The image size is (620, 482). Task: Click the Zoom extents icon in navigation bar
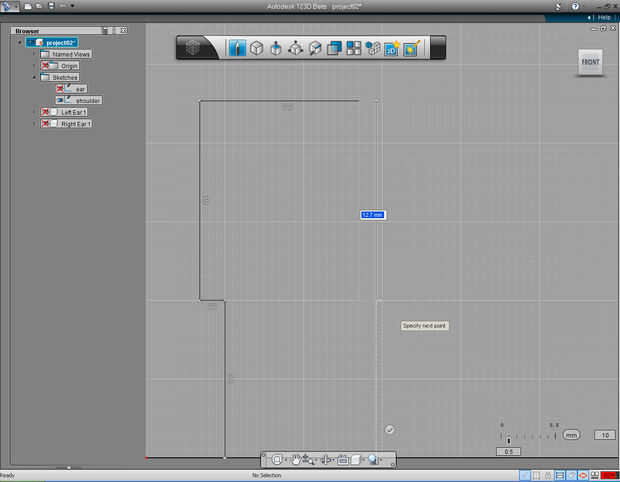[x=277, y=459]
